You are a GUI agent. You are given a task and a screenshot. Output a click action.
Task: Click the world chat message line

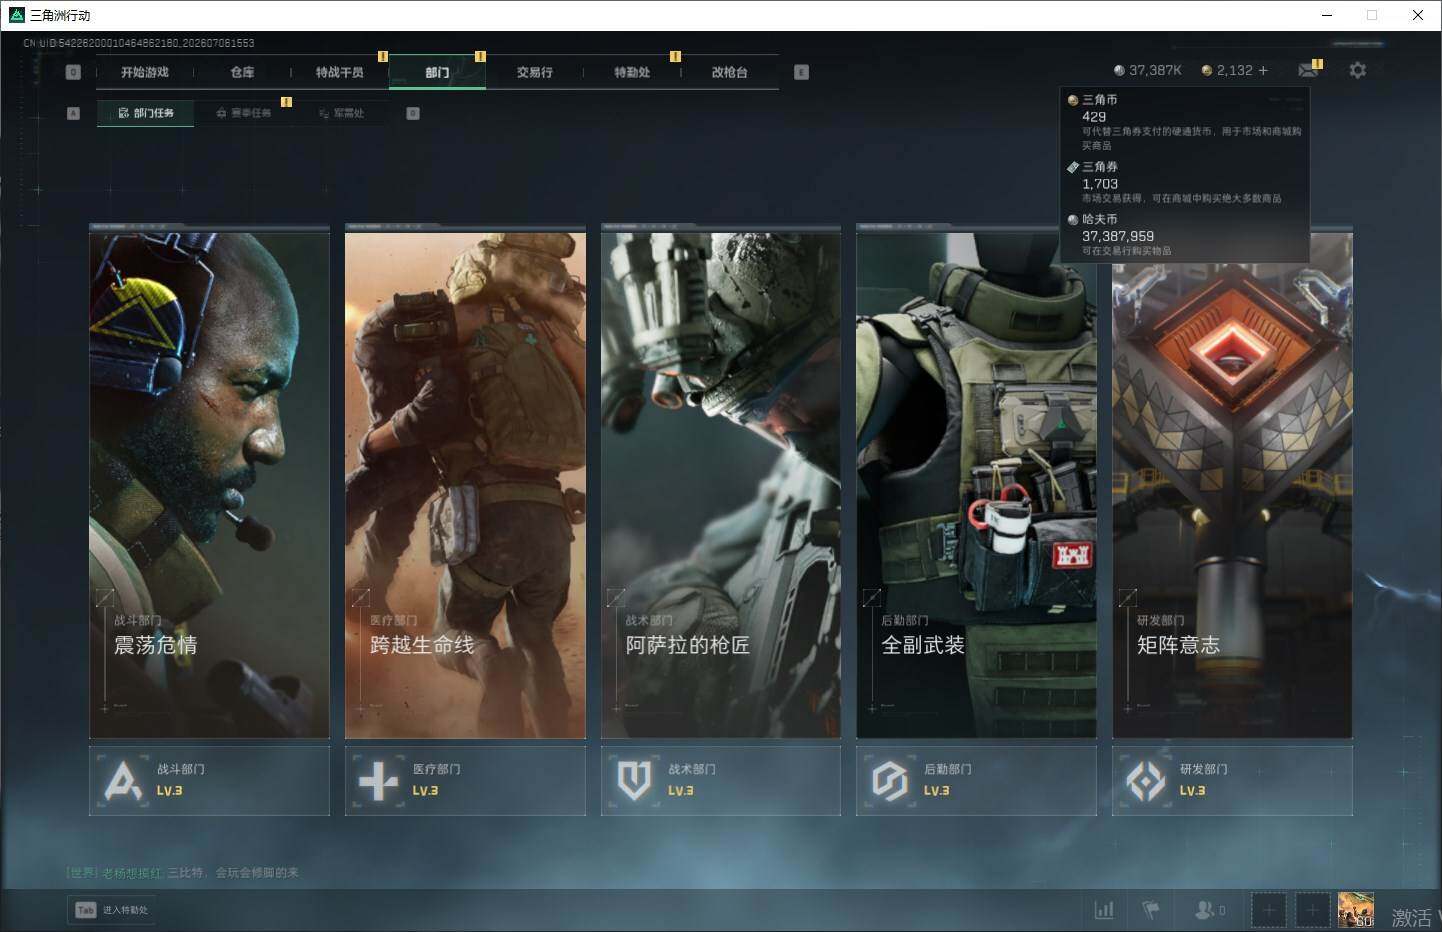point(182,873)
